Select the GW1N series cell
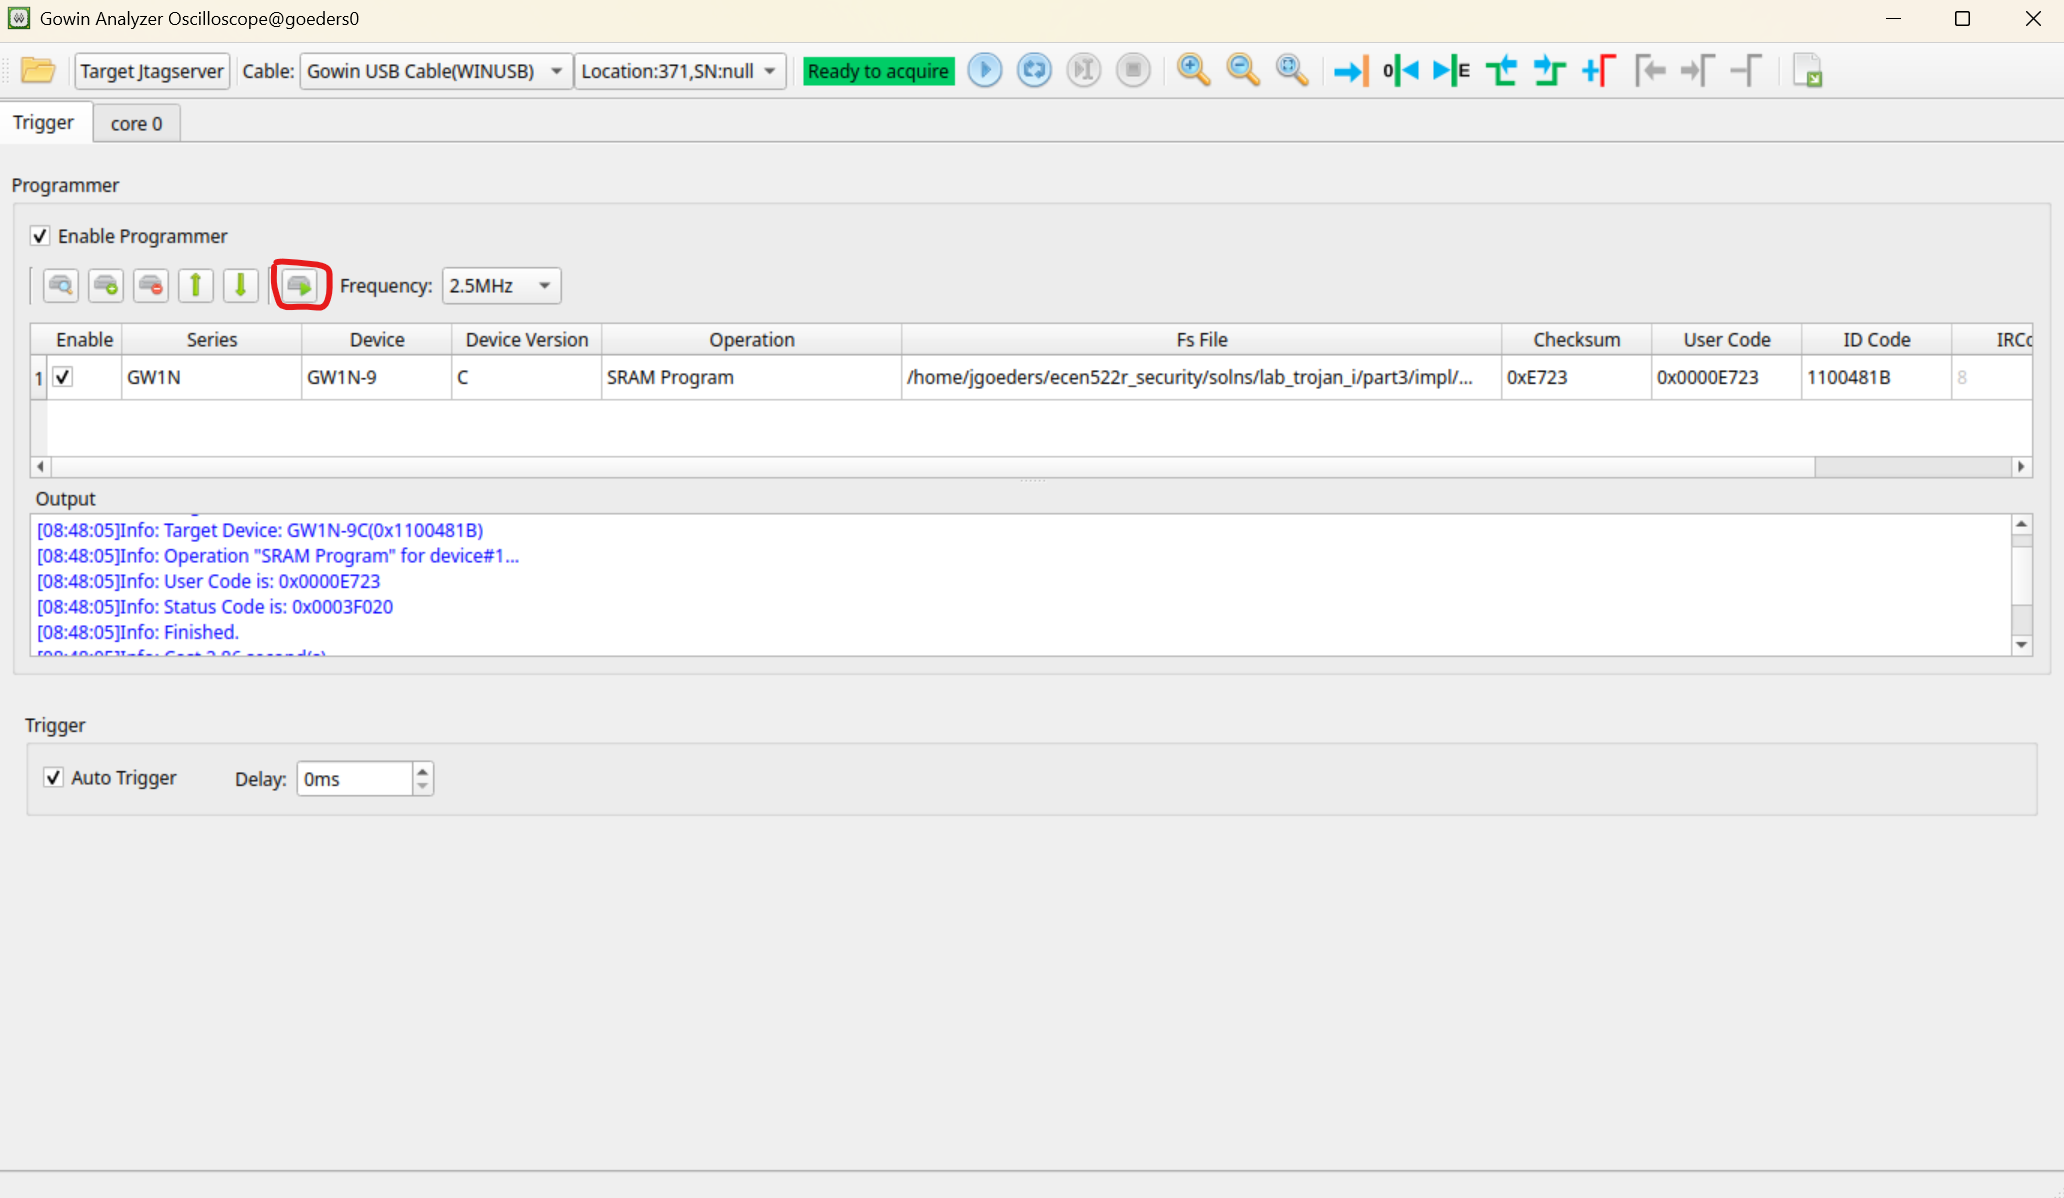The height and width of the screenshot is (1198, 2064). (x=212, y=377)
